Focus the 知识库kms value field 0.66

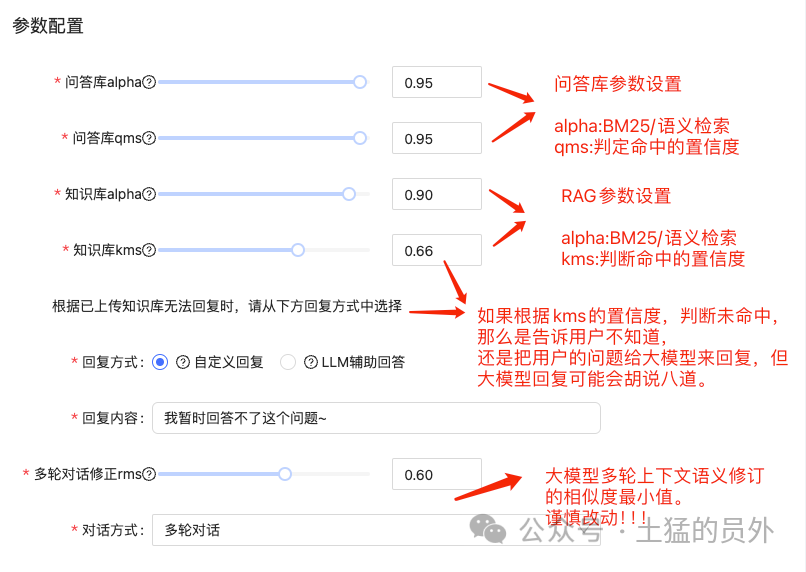(x=437, y=250)
